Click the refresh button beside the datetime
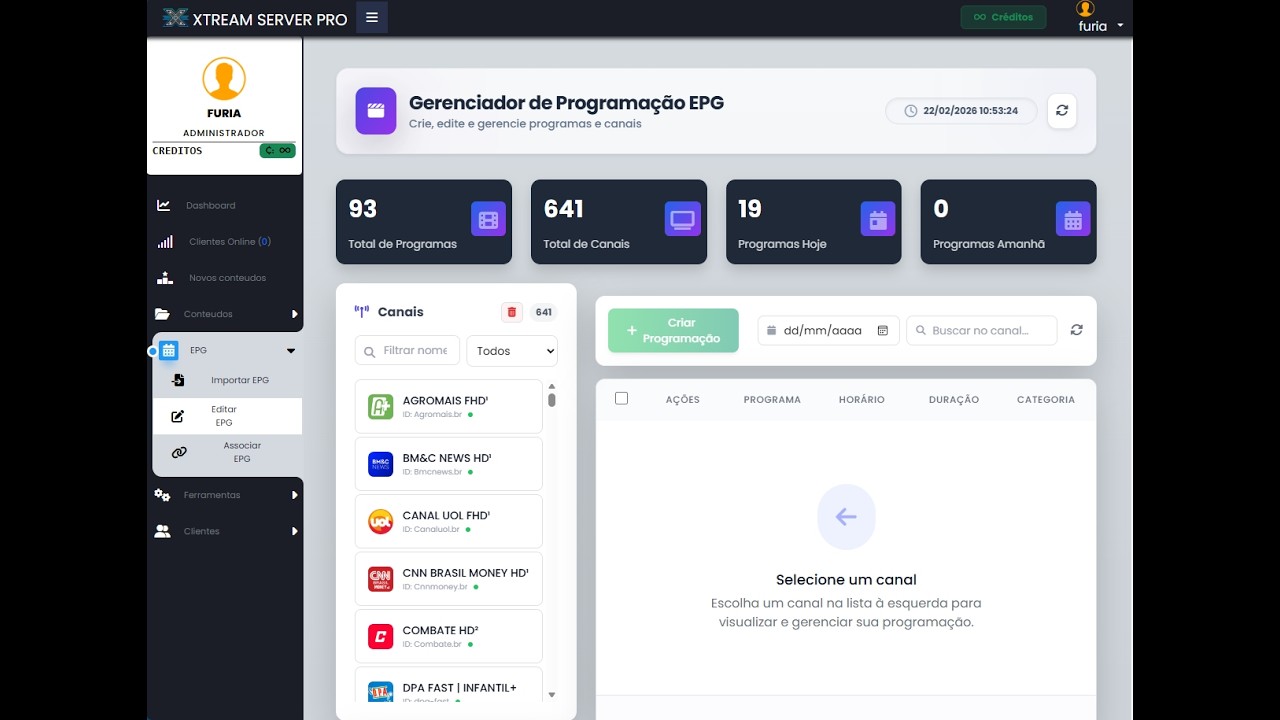1280x720 pixels. point(1062,110)
